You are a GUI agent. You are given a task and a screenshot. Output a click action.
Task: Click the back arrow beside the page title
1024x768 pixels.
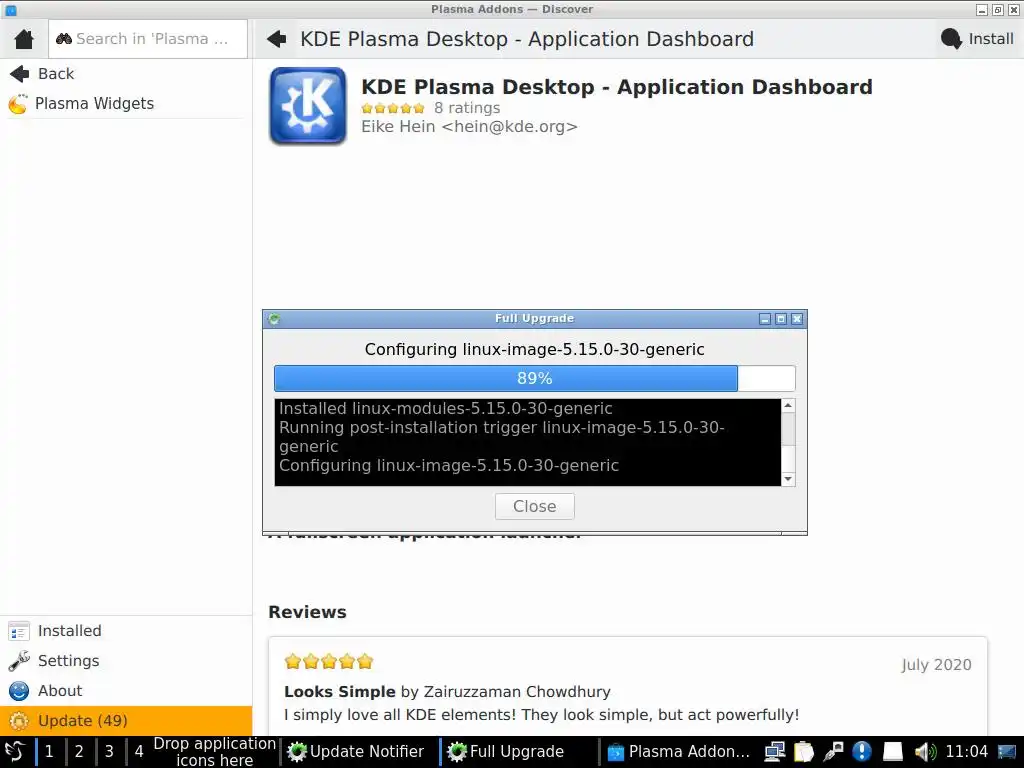(277, 39)
